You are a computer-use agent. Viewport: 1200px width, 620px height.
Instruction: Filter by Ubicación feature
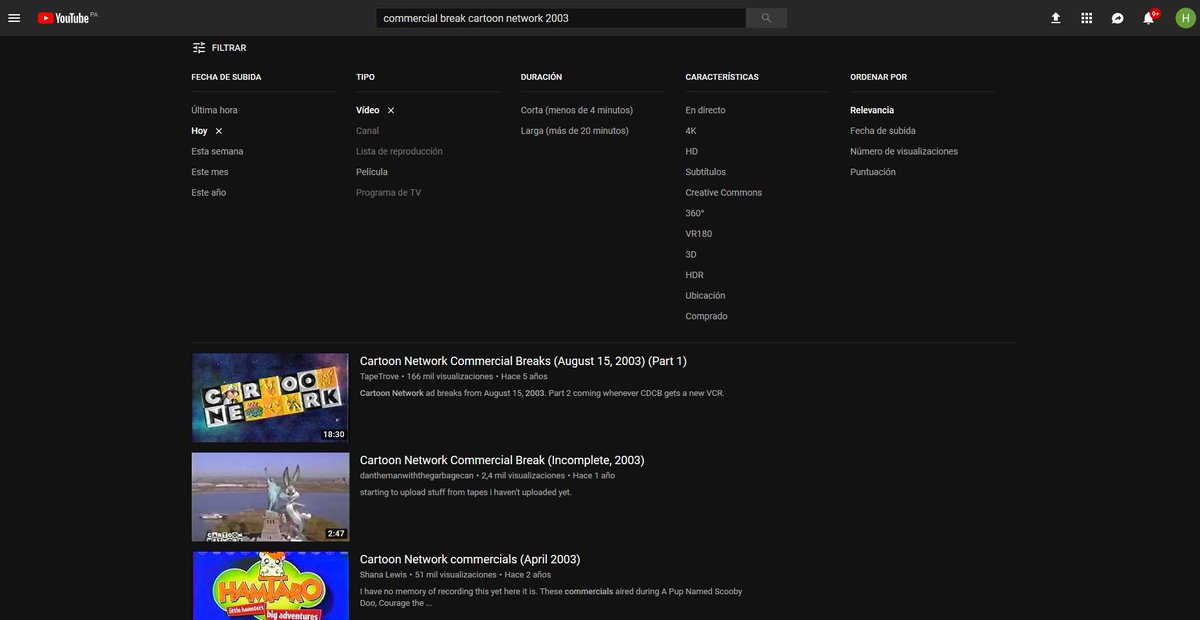tap(705, 295)
